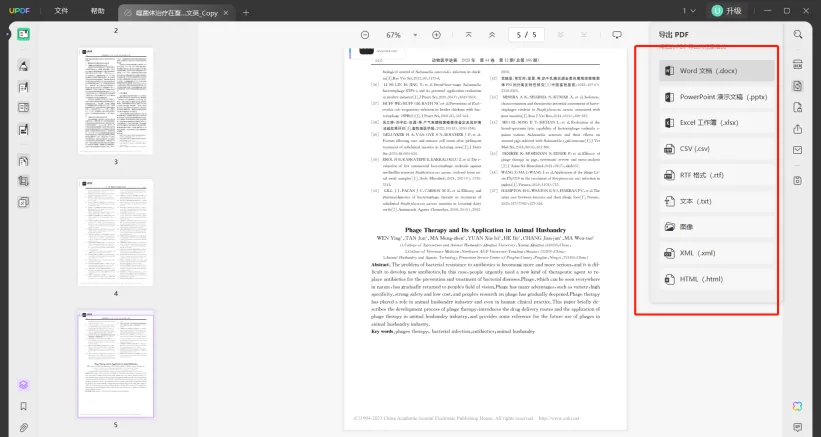This screenshot has height=437, width=821.
Task: Jump to the first page
Action: (468, 35)
